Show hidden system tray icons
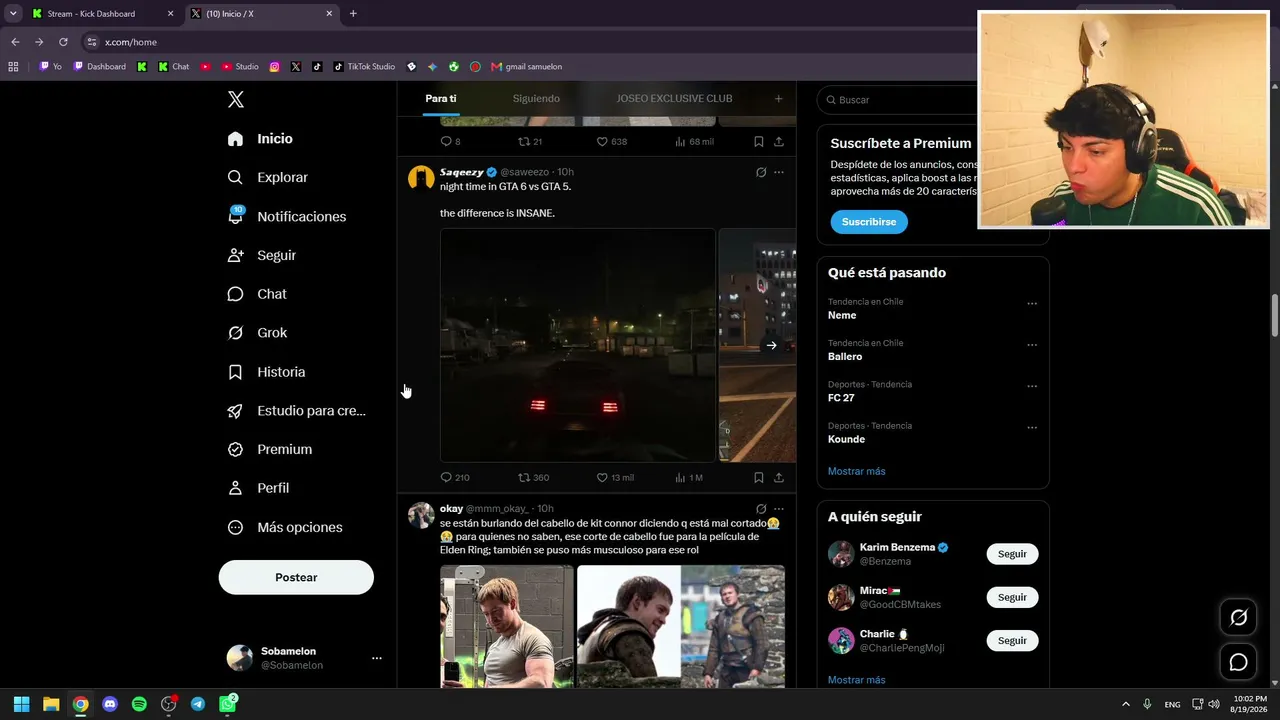 (1126, 704)
